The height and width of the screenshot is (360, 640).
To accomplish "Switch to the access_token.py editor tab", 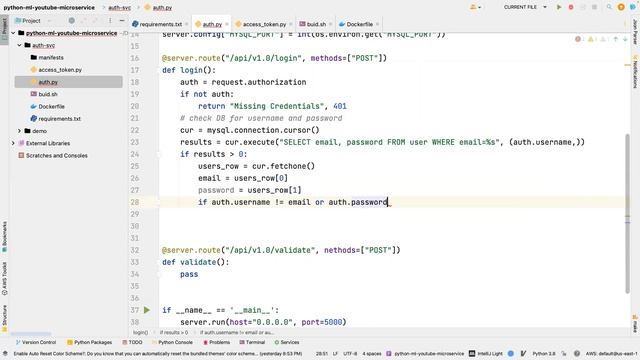I will (x=264, y=24).
